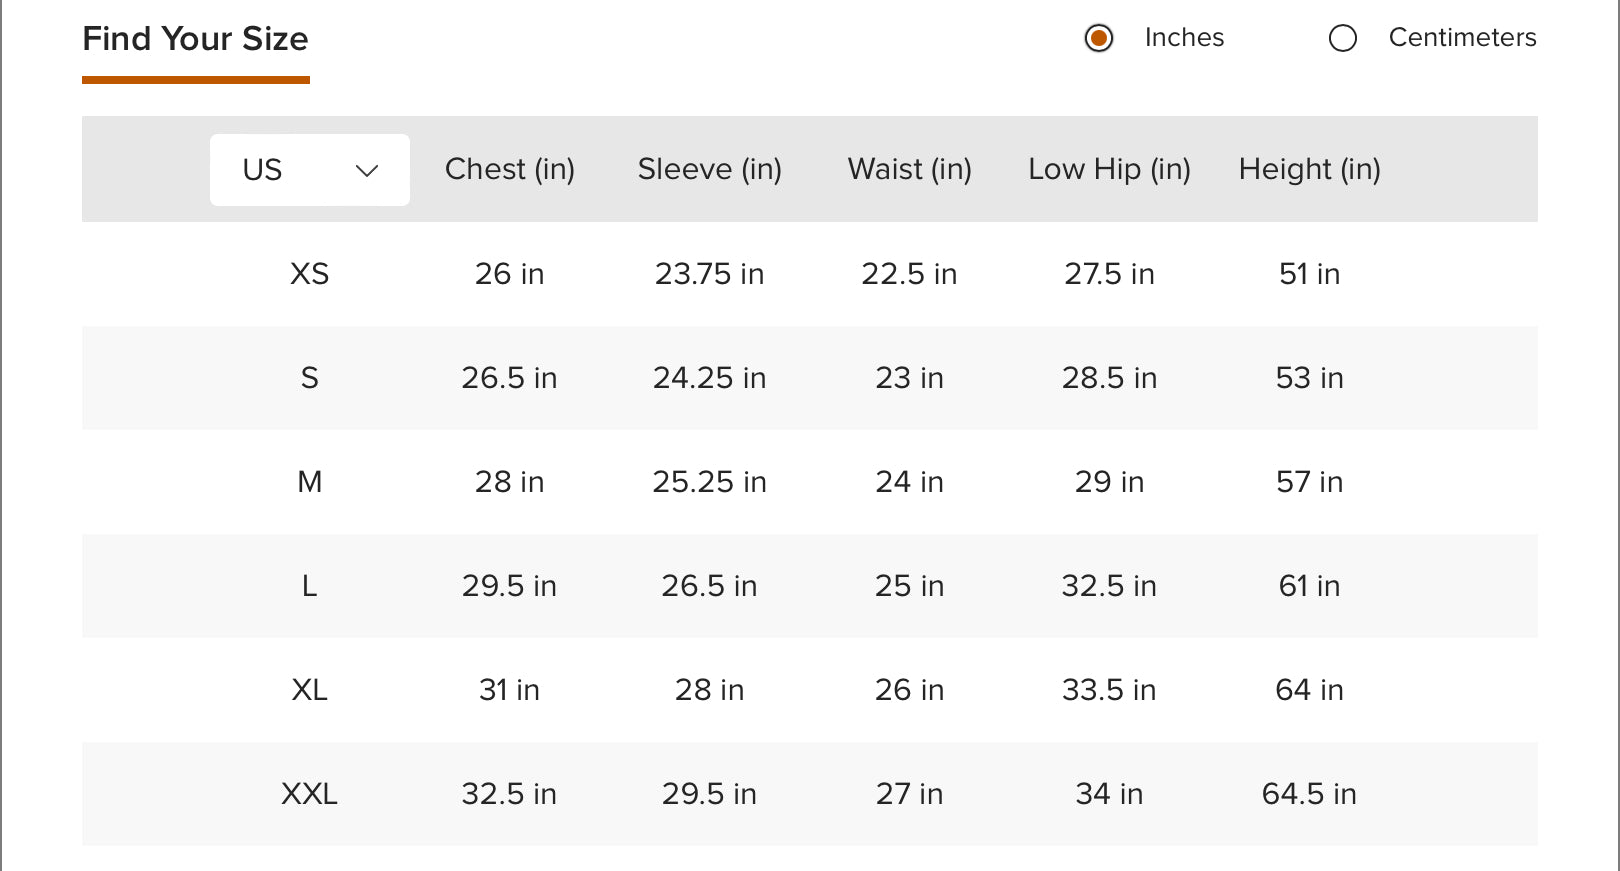Viewport: 1620px width, 871px height.
Task: Click the chevron arrow beside US
Action: 367,171
